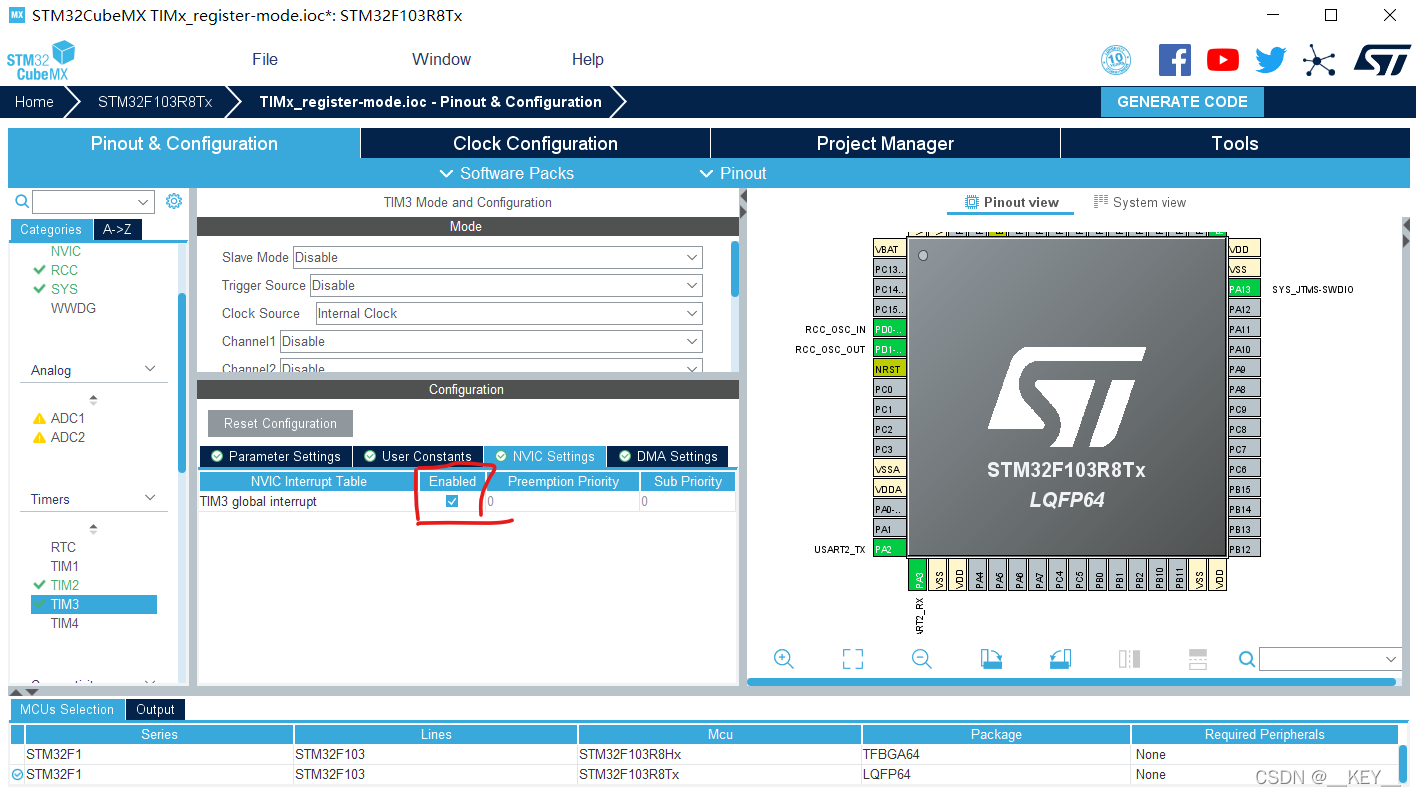
Task: Toggle the TIM3 global interrupt Enabled checkbox
Action: [452, 501]
